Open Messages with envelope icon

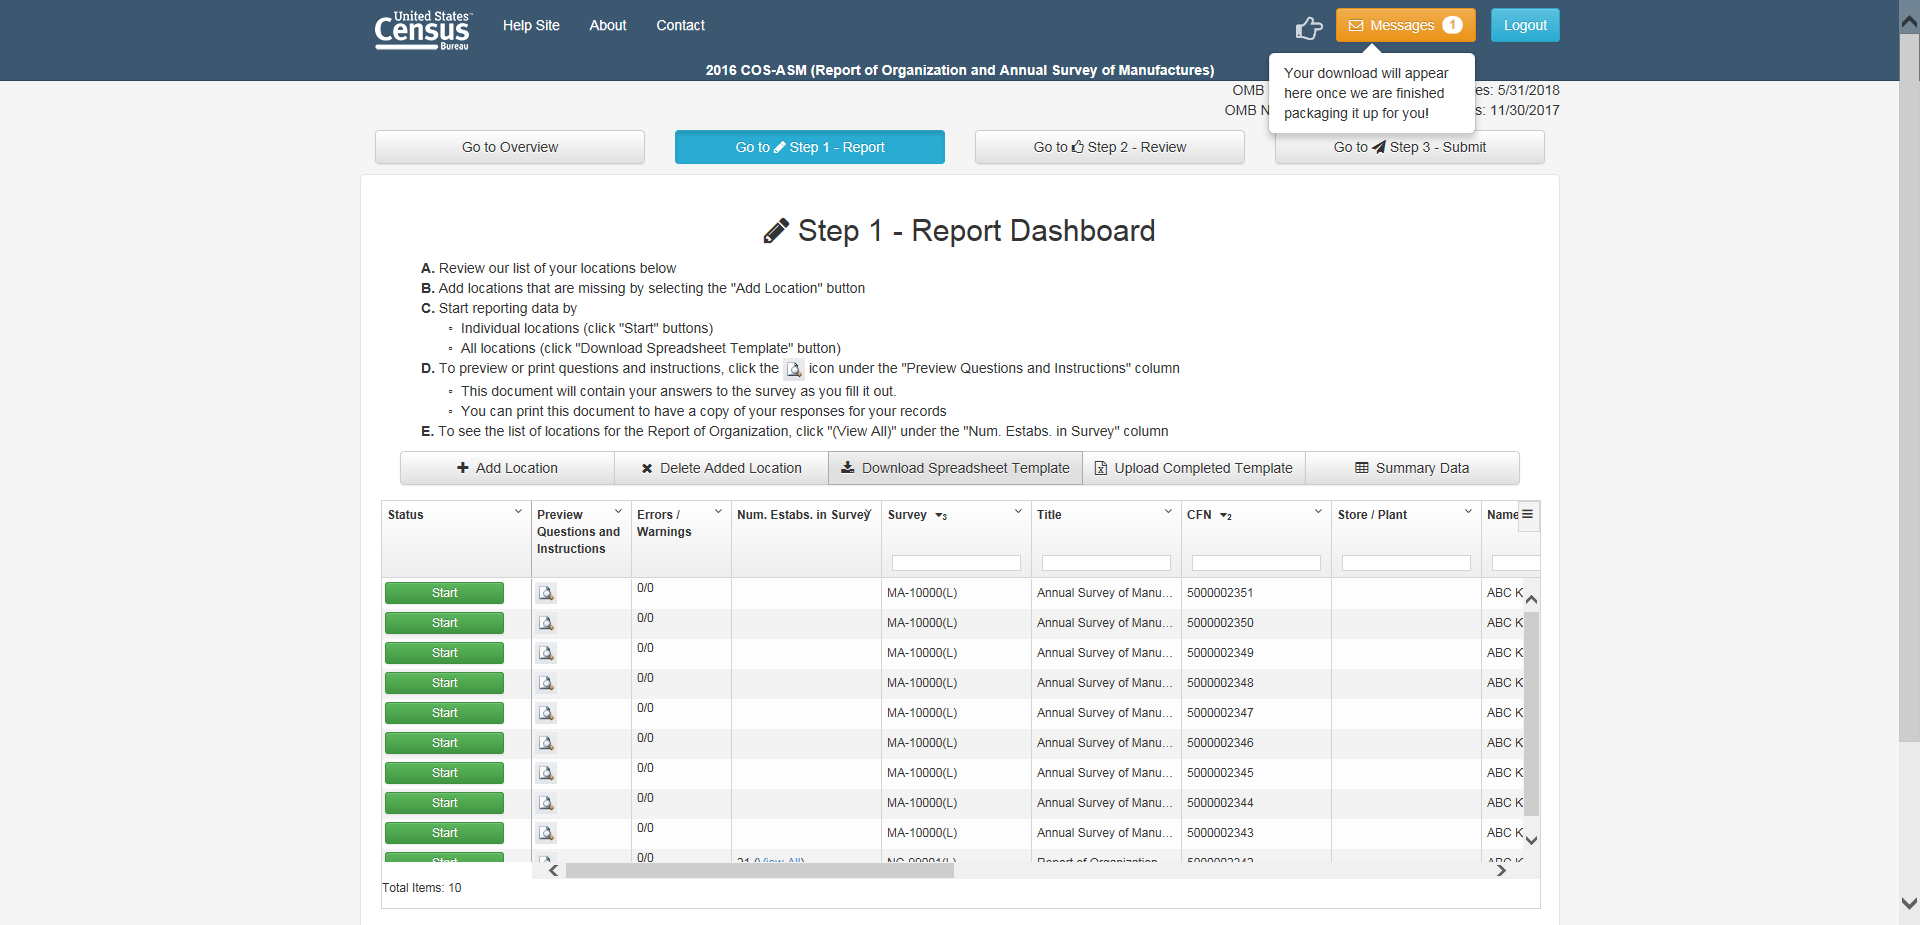[x=1405, y=26]
